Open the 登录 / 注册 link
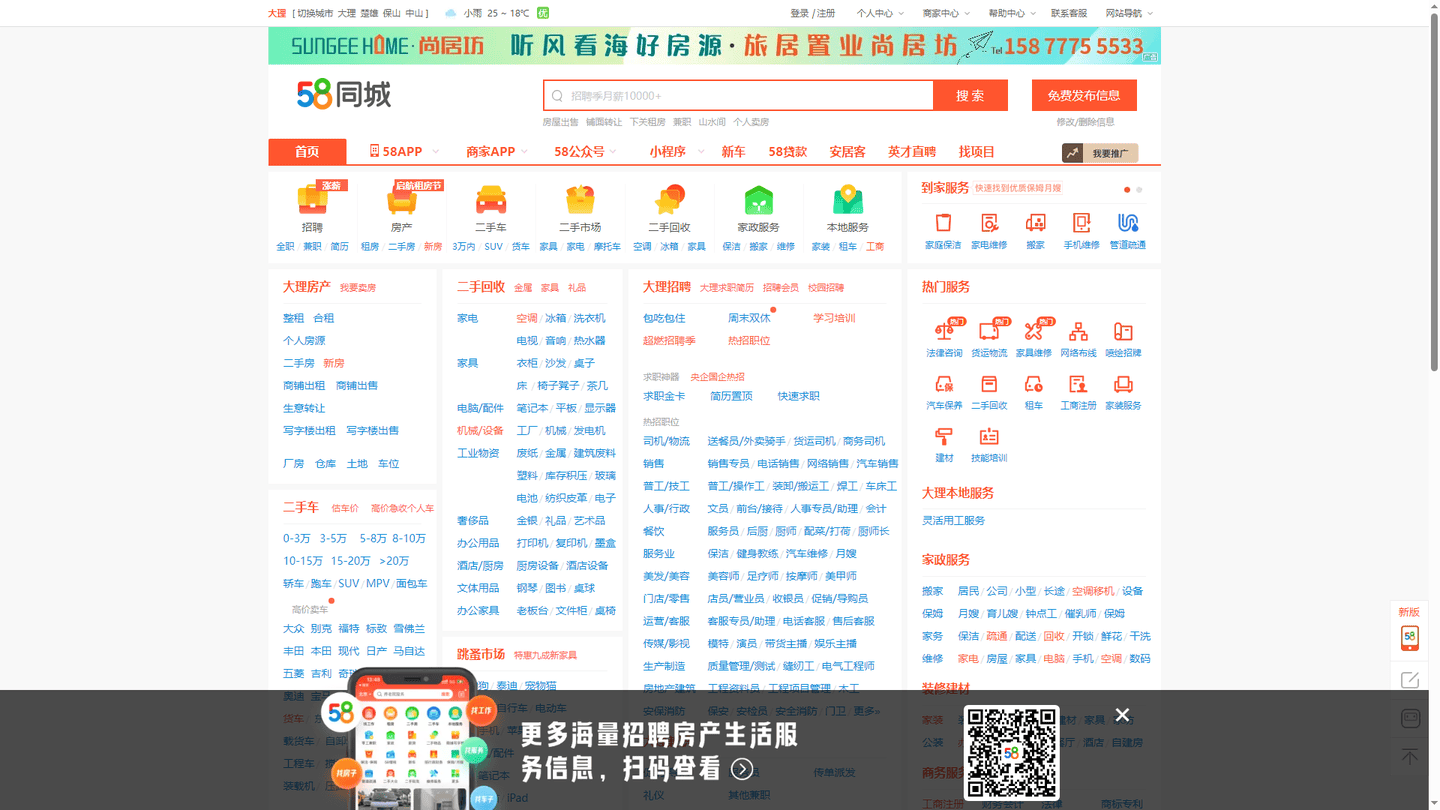1440x810 pixels. (812, 13)
